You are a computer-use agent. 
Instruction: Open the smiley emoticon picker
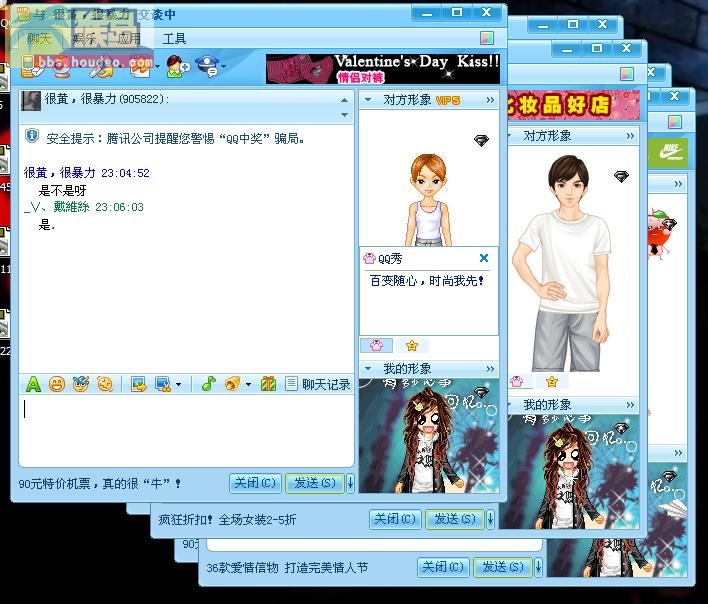click(x=57, y=384)
